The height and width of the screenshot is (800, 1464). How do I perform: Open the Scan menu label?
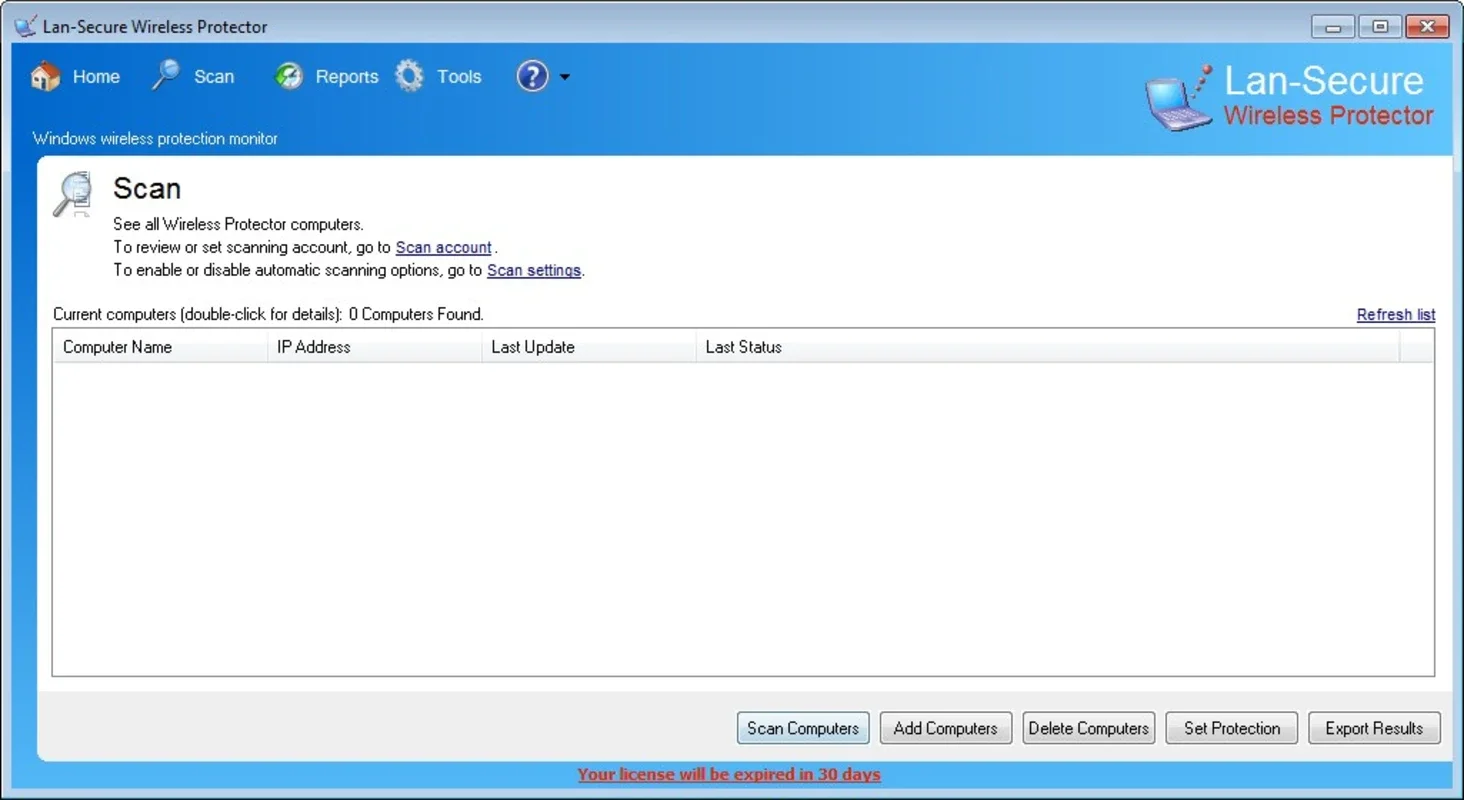pos(214,77)
